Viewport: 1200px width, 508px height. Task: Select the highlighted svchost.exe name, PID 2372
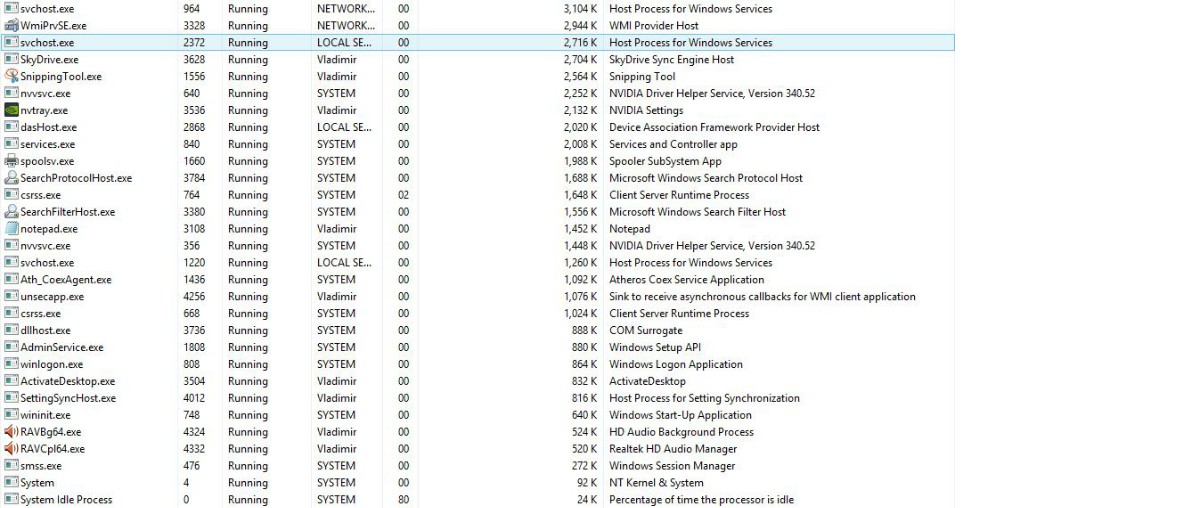point(47,43)
